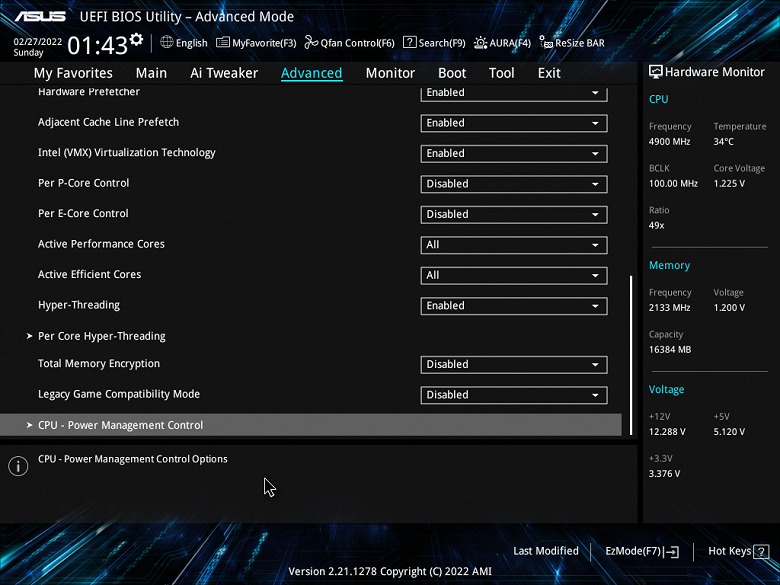Open AURA(F4) lighting icon
Screen dimensions: 780x585
(480, 43)
